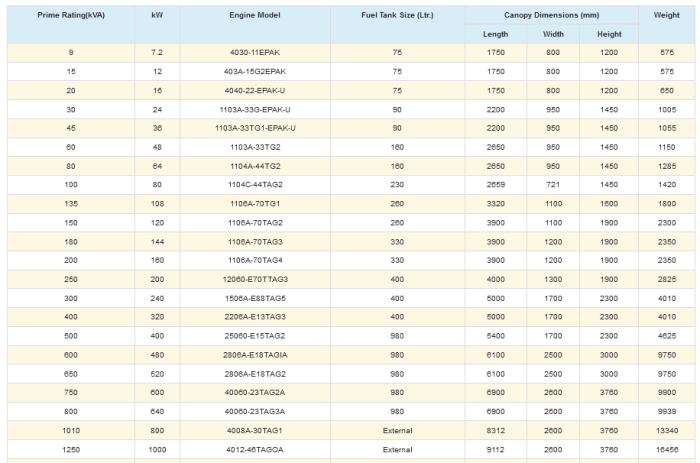Click the Width sub-header
The height and width of the screenshot is (463, 700).
tap(553, 34)
